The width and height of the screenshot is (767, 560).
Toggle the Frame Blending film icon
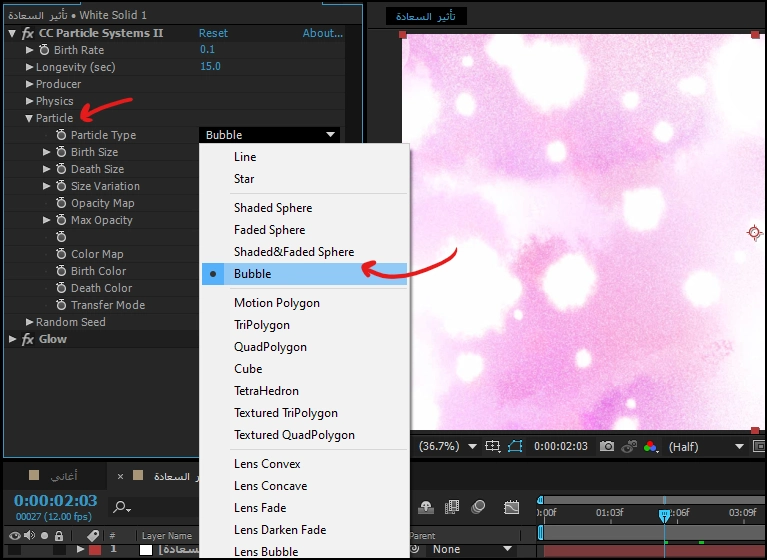point(452,507)
